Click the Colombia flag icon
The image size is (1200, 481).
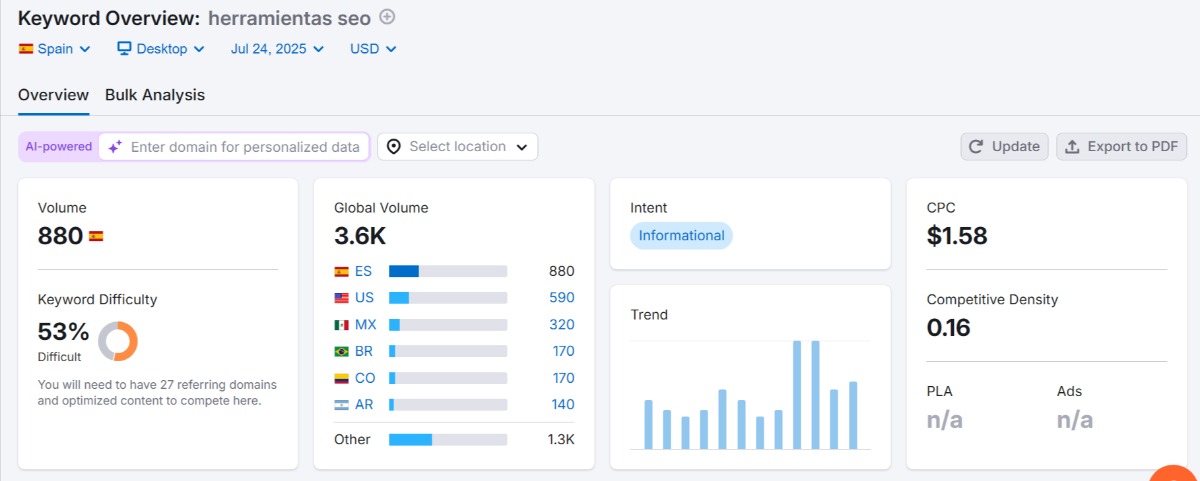click(x=341, y=379)
